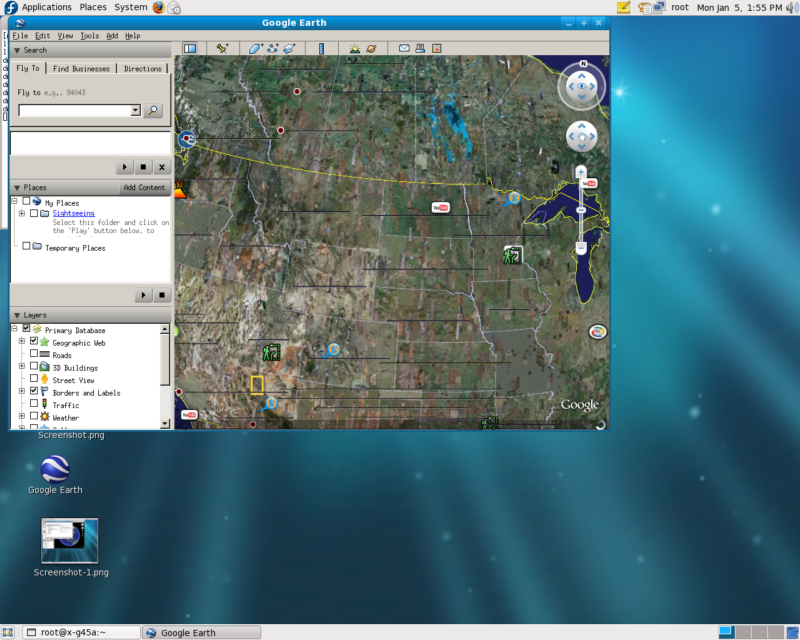The image size is (800, 640).
Task: Open the Sightseeing link in Places
Action: pyautogui.click(x=74, y=213)
